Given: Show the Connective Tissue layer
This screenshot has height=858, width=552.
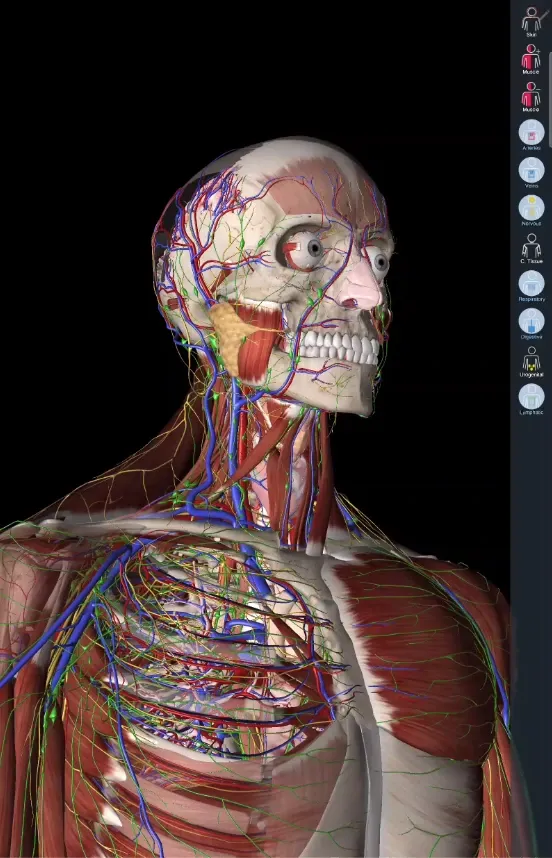Looking at the screenshot, I should click(x=531, y=247).
